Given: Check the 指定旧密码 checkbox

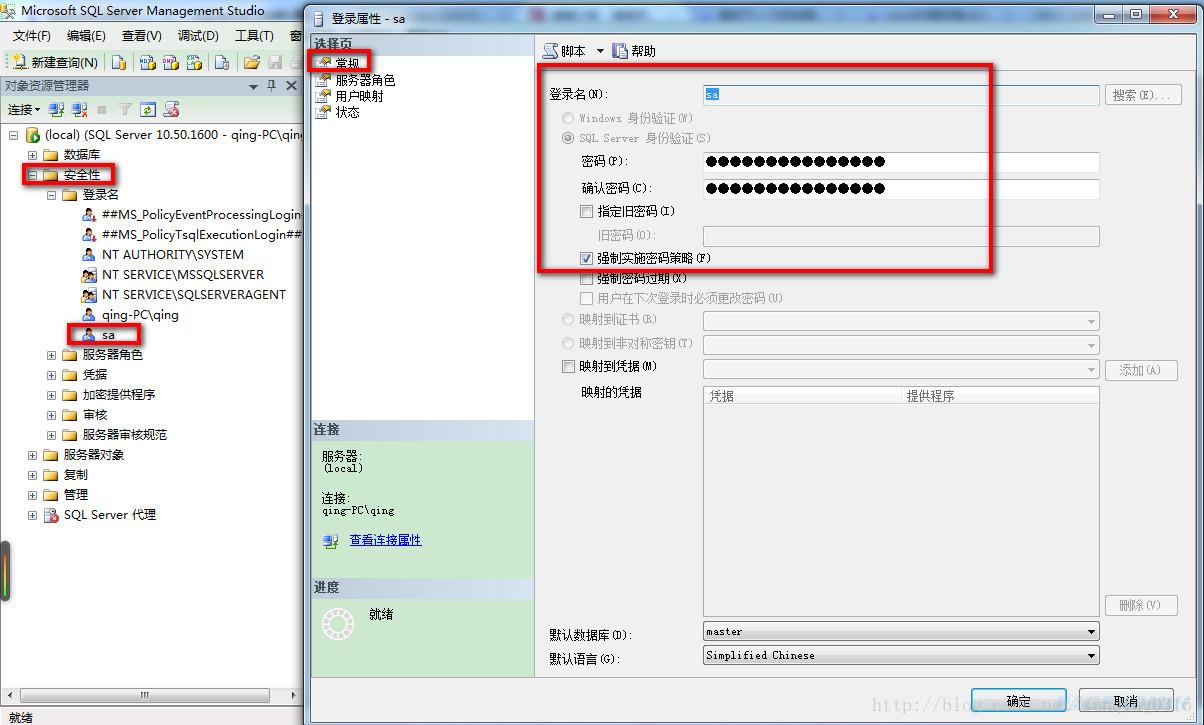Looking at the screenshot, I should [x=587, y=211].
